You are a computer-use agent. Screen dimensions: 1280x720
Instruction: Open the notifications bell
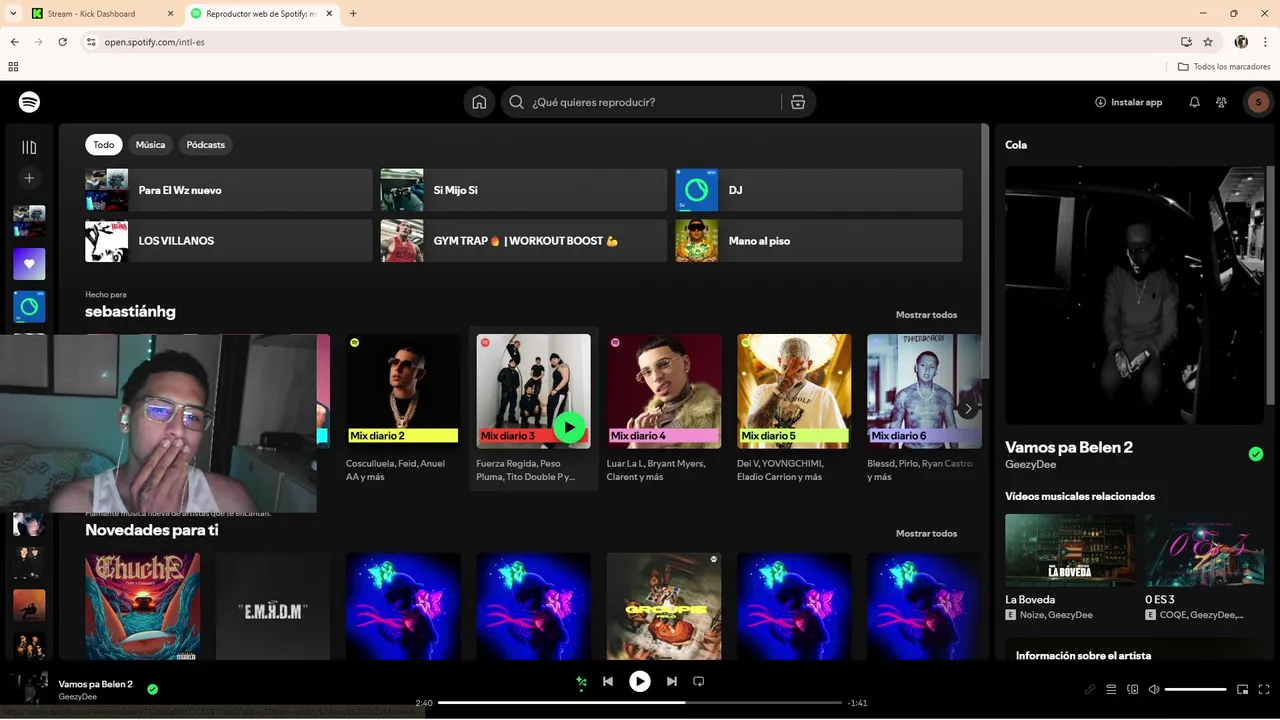pyautogui.click(x=1194, y=102)
